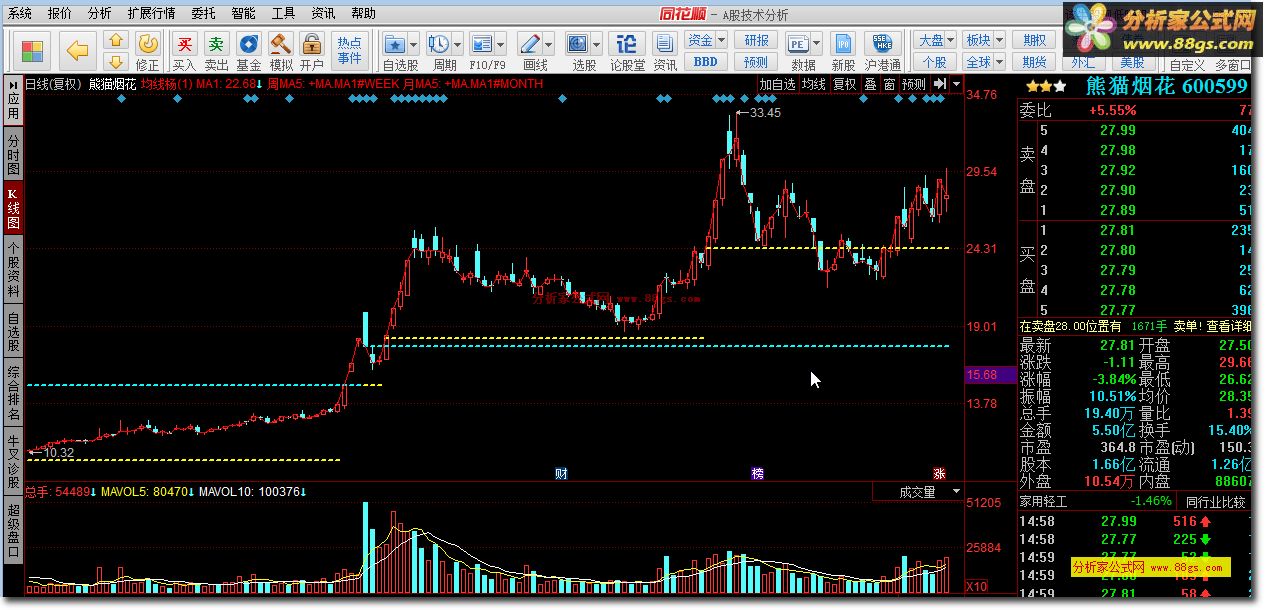Expand the 周期 period dropdown arrow

[x=457, y=44]
